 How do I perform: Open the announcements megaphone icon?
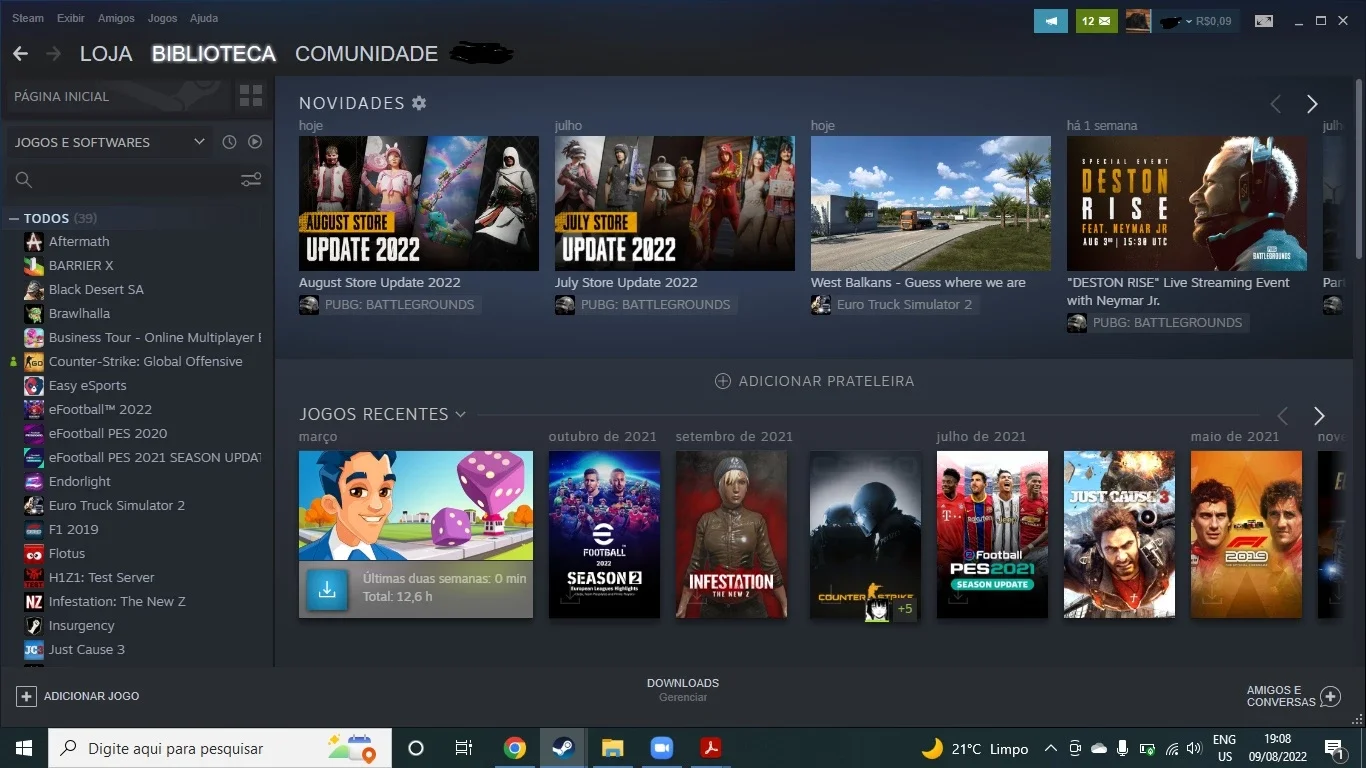pos(1050,20)
